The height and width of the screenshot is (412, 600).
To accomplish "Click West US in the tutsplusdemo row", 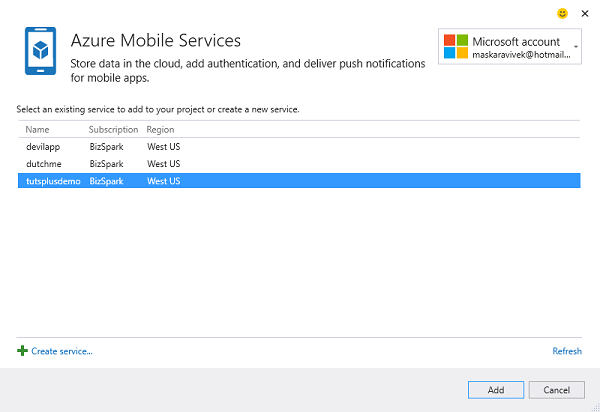I will pos(164,181).
